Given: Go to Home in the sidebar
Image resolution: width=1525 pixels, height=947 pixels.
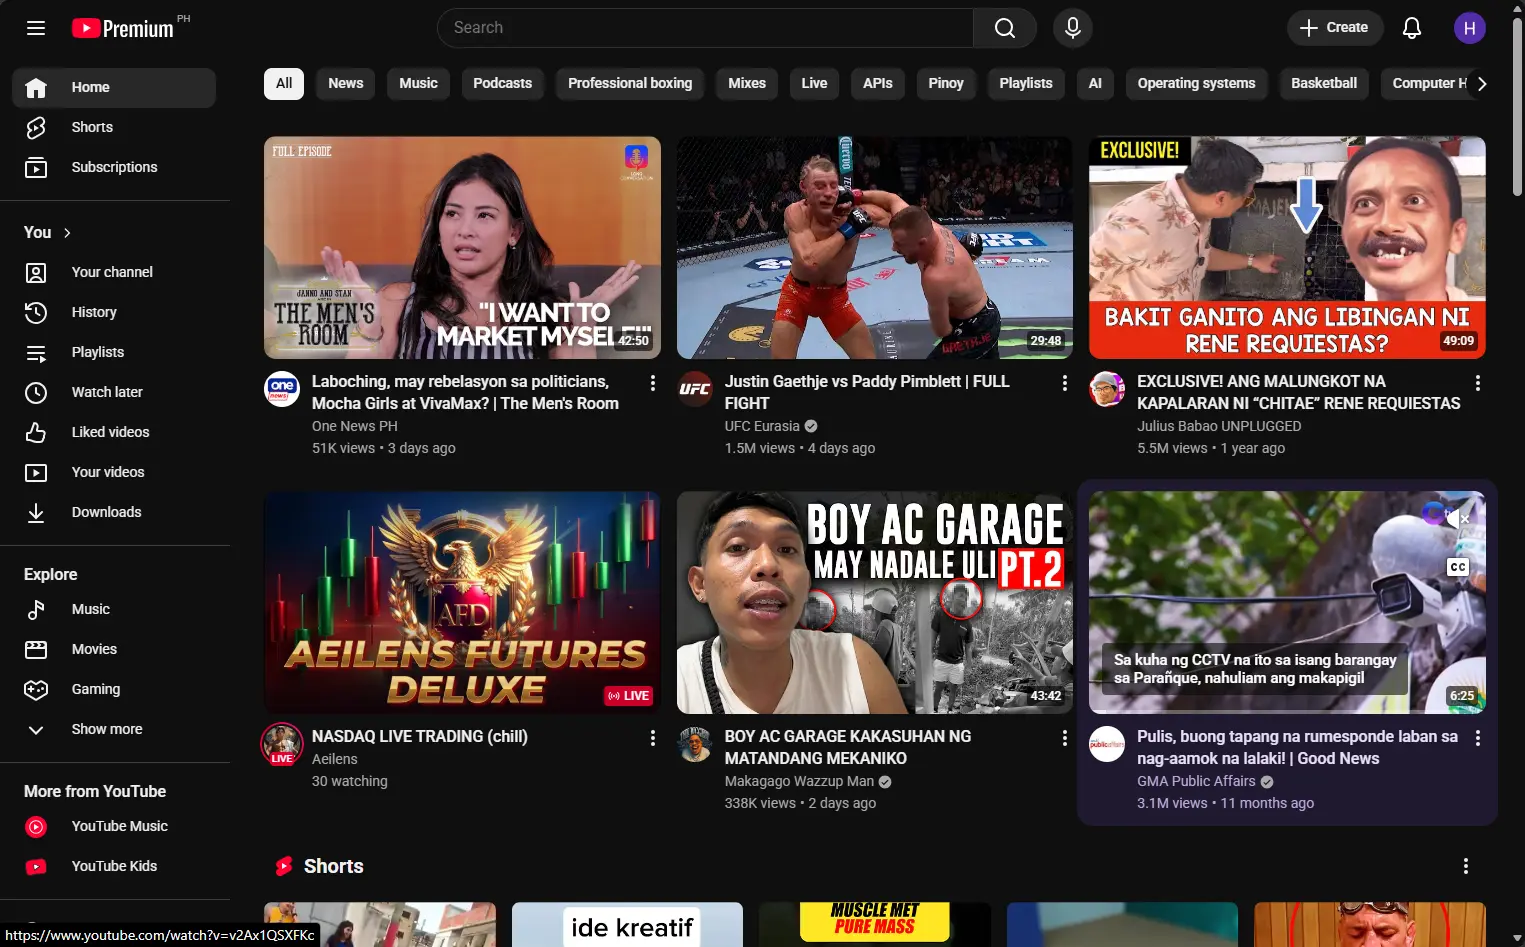Looking at the screenshot, I should [114, 88].
